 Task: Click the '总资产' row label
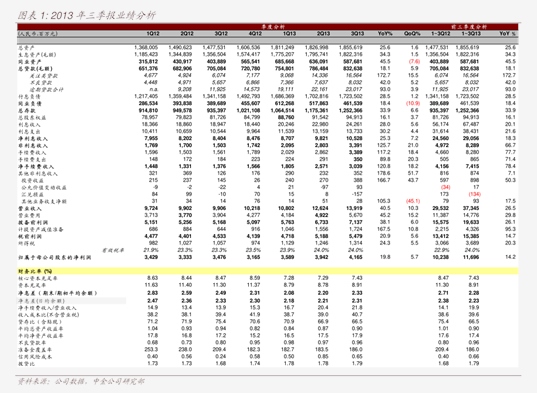pyautogui.click(x=26, y=48)
